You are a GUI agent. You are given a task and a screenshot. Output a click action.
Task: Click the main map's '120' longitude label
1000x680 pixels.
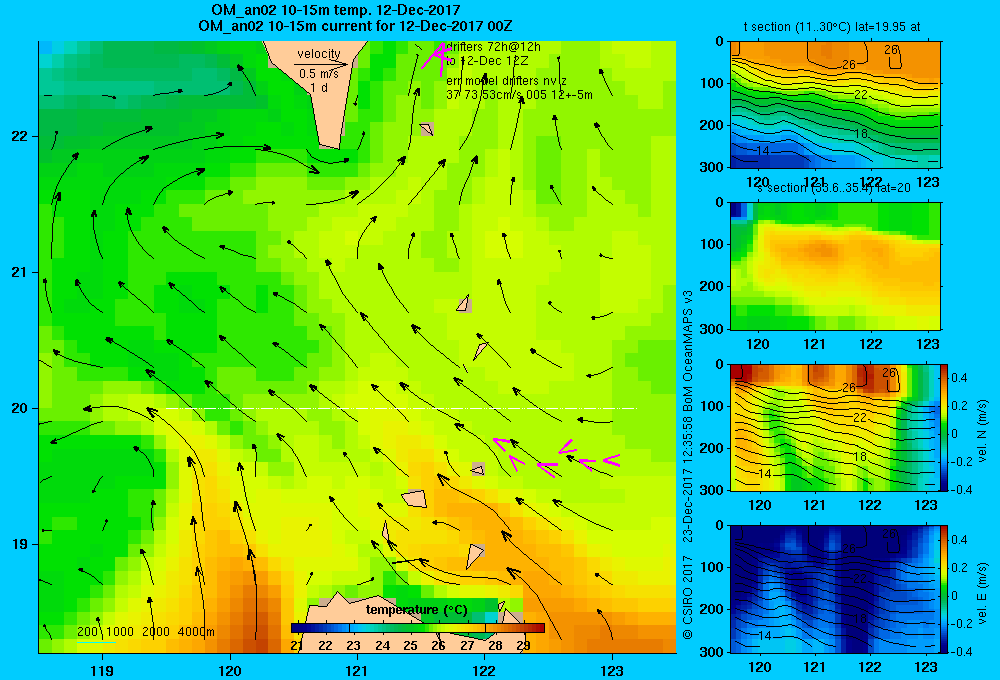click(230, 670)
